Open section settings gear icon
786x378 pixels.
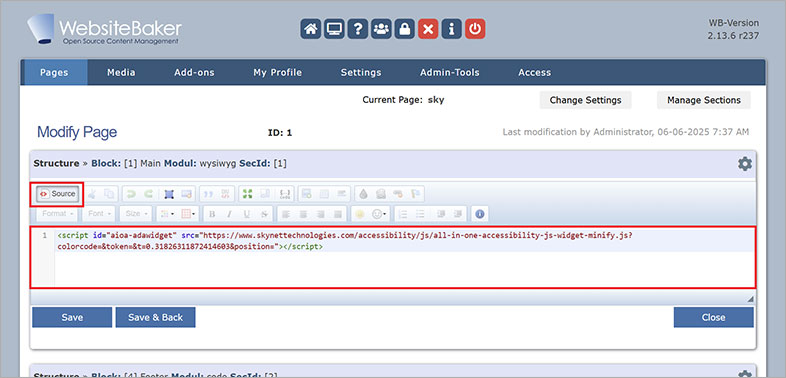click(x=745, y=163)
